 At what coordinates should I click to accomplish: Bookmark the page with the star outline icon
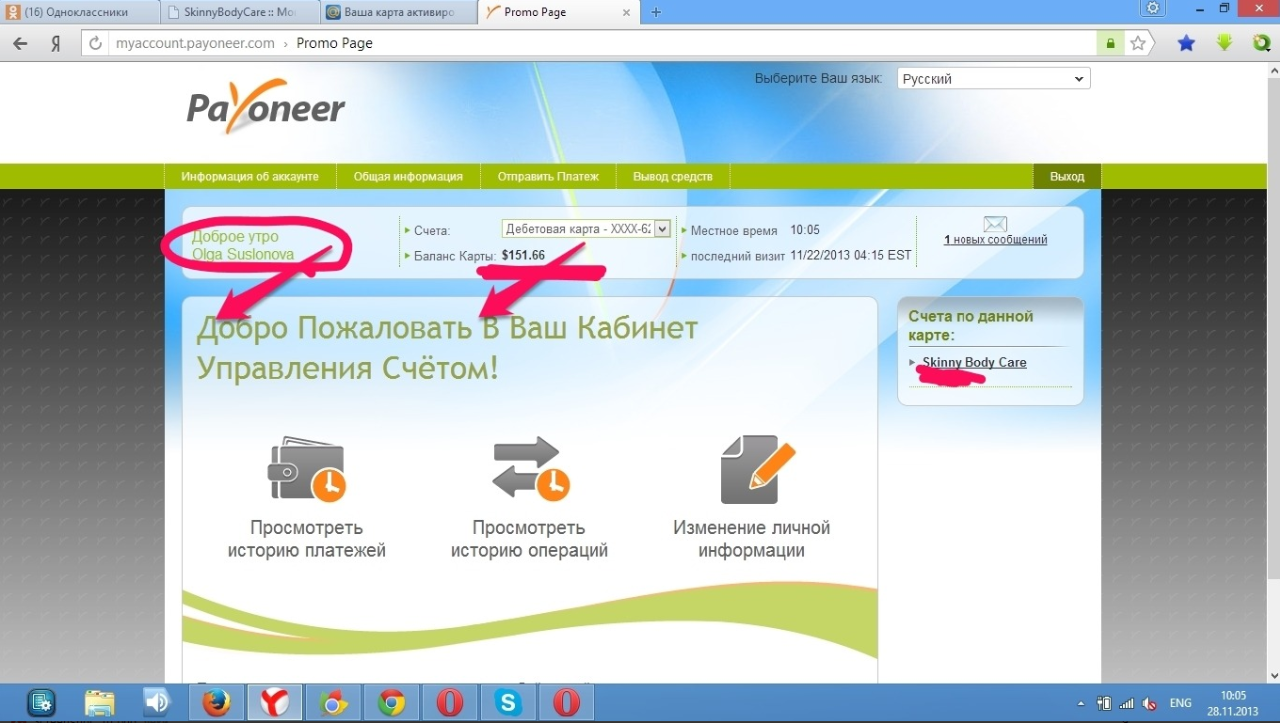click(x=1138, y=44)
